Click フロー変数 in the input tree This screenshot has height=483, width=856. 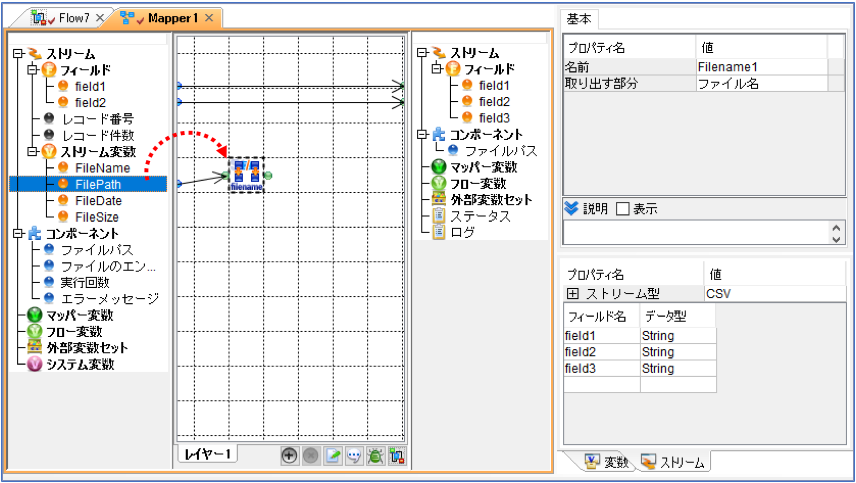[x=74, y=331]
